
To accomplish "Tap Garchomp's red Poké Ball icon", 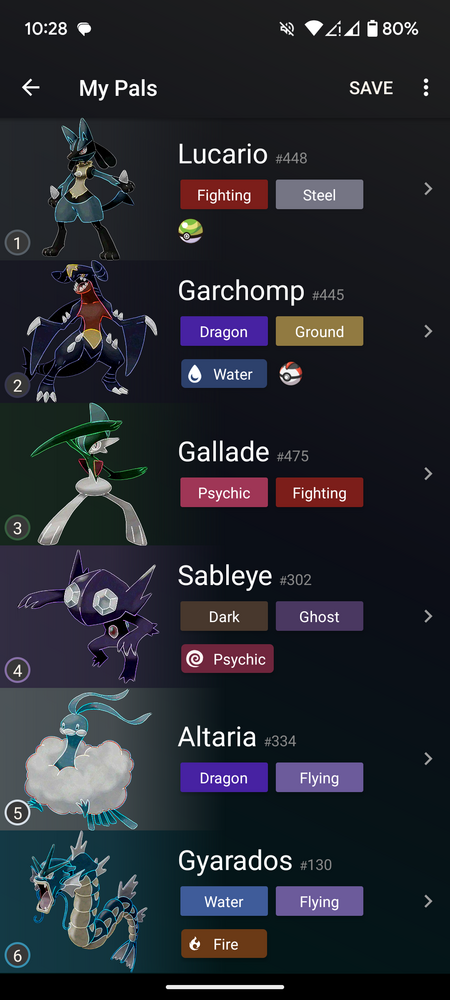I will (x=291, y=374).
